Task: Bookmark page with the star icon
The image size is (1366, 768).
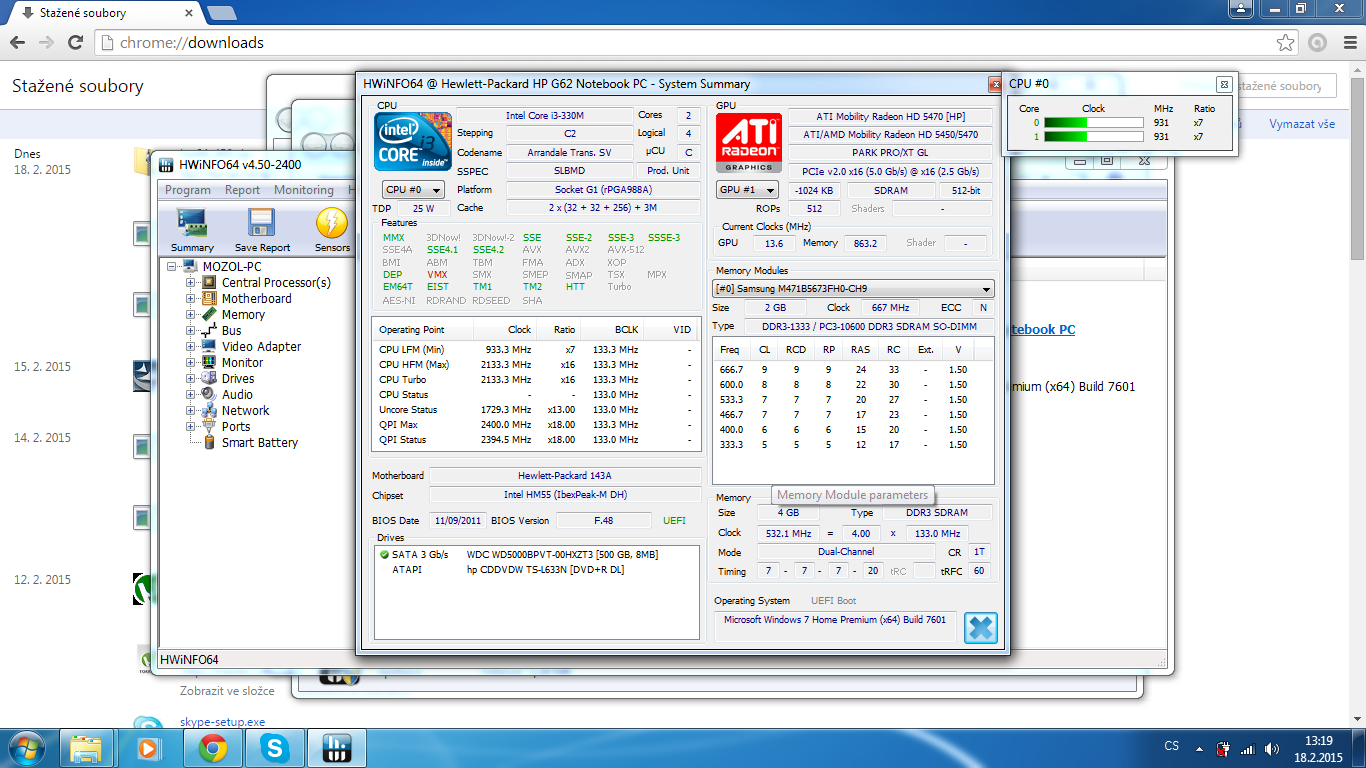Action: point(1286,43)
